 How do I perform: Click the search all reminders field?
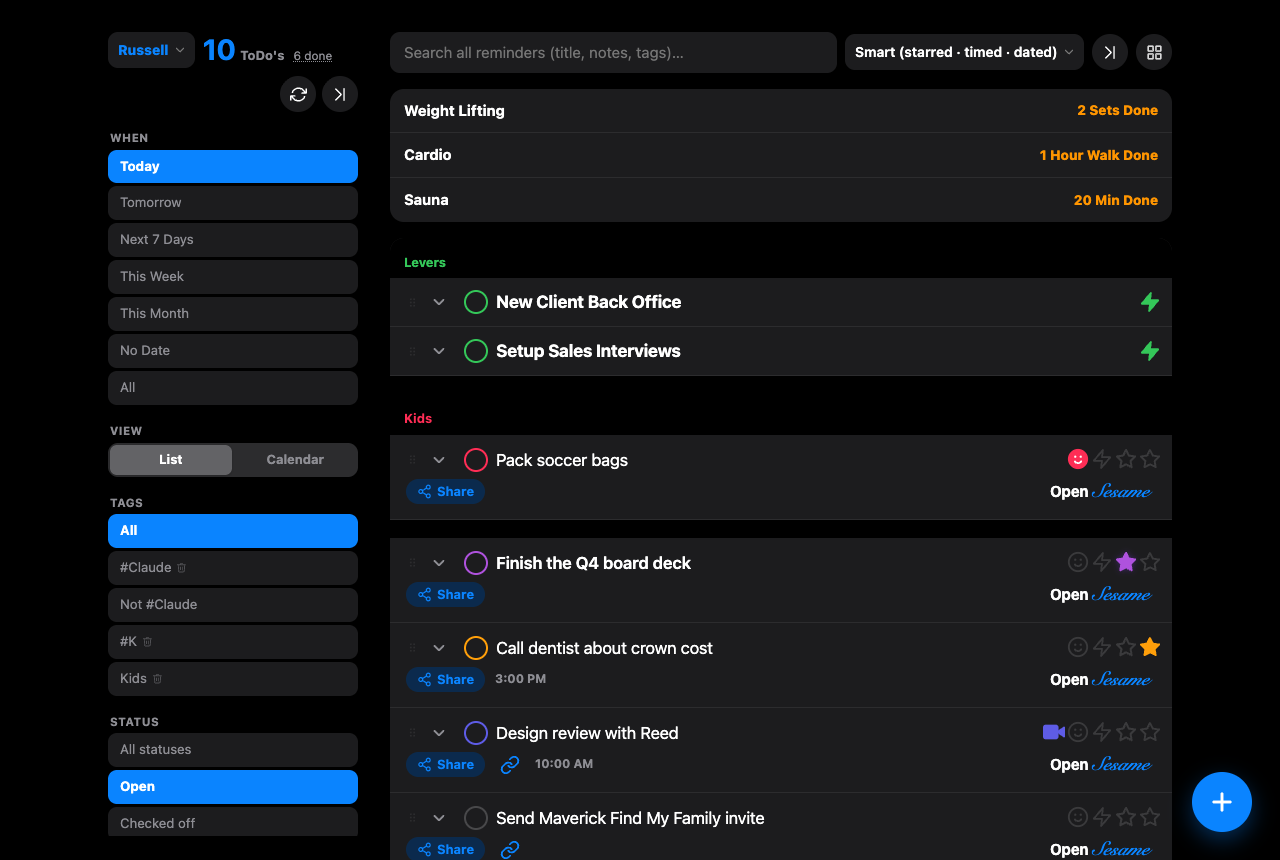(613, 52)
